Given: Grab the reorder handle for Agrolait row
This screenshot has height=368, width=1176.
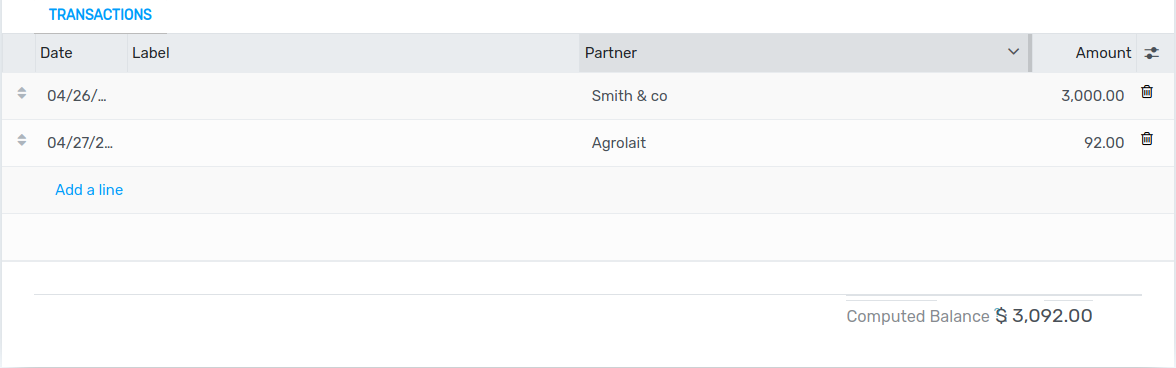Looking at the screenshot, I should 22,140.
